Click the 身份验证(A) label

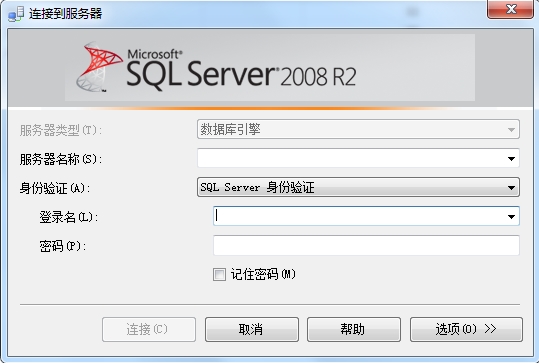tap(54, 188)
